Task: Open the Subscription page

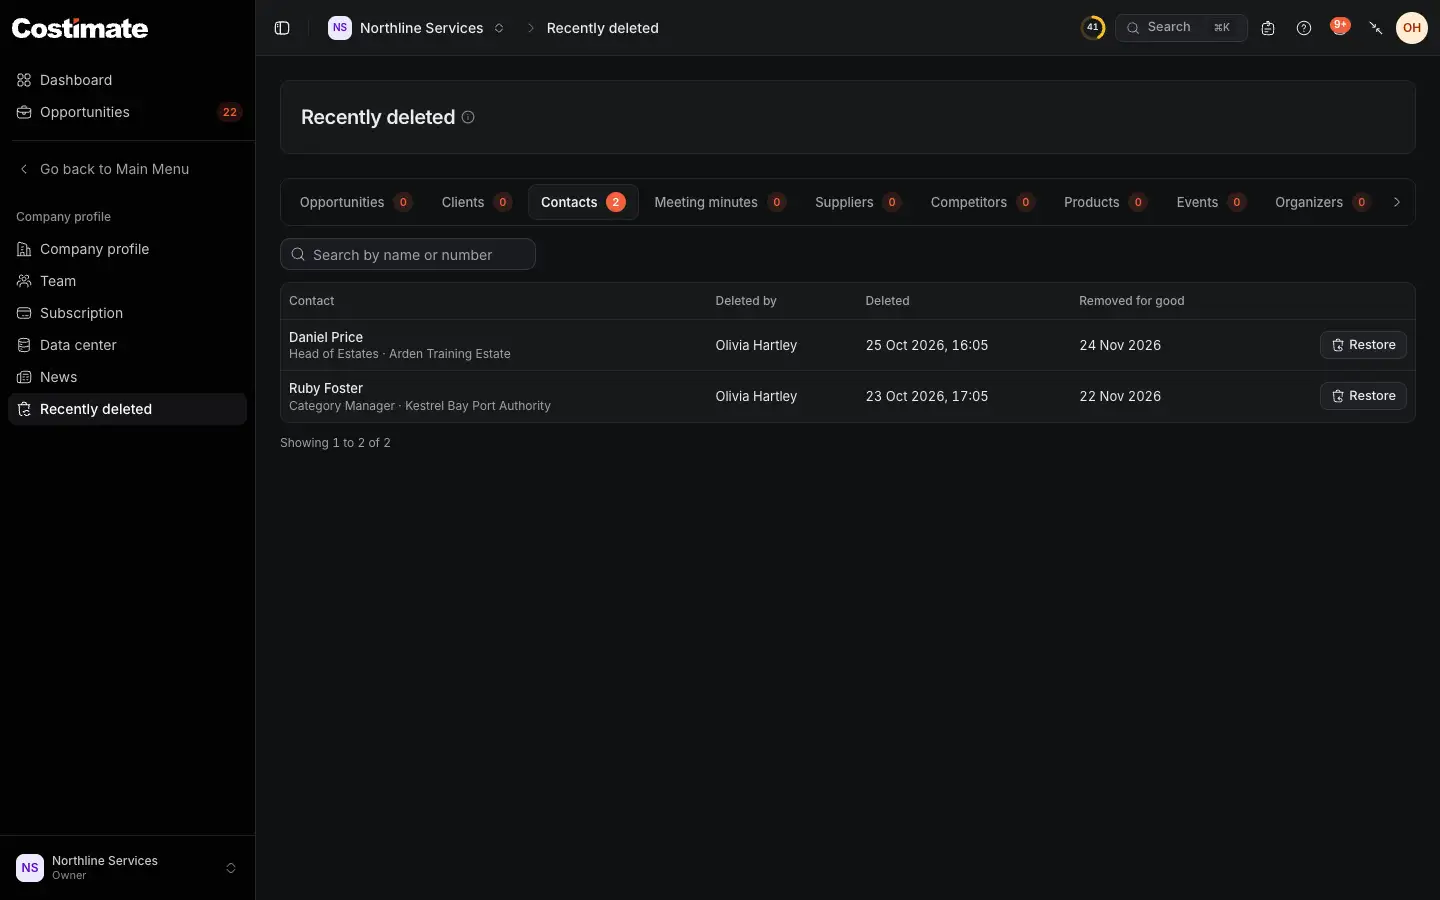Action: coord(127,313)
